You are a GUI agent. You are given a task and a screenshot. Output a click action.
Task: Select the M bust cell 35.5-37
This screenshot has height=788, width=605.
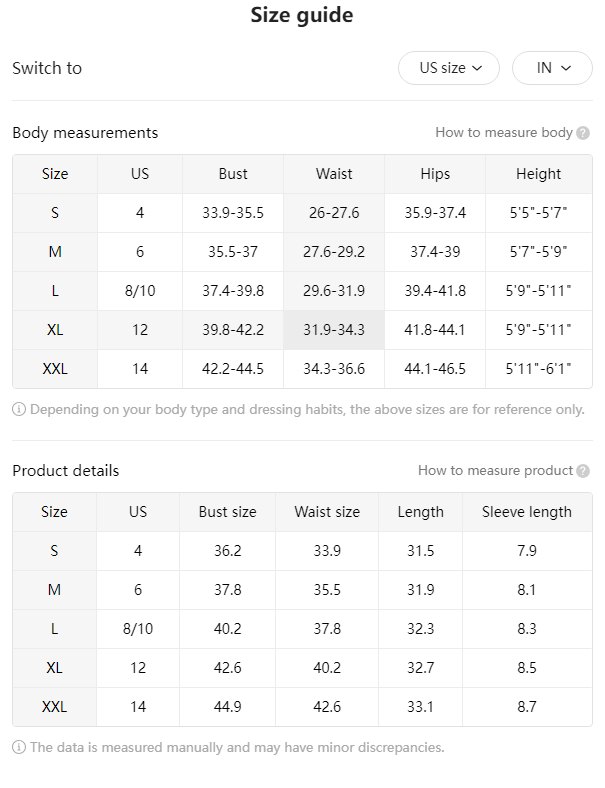click(233, 252)
